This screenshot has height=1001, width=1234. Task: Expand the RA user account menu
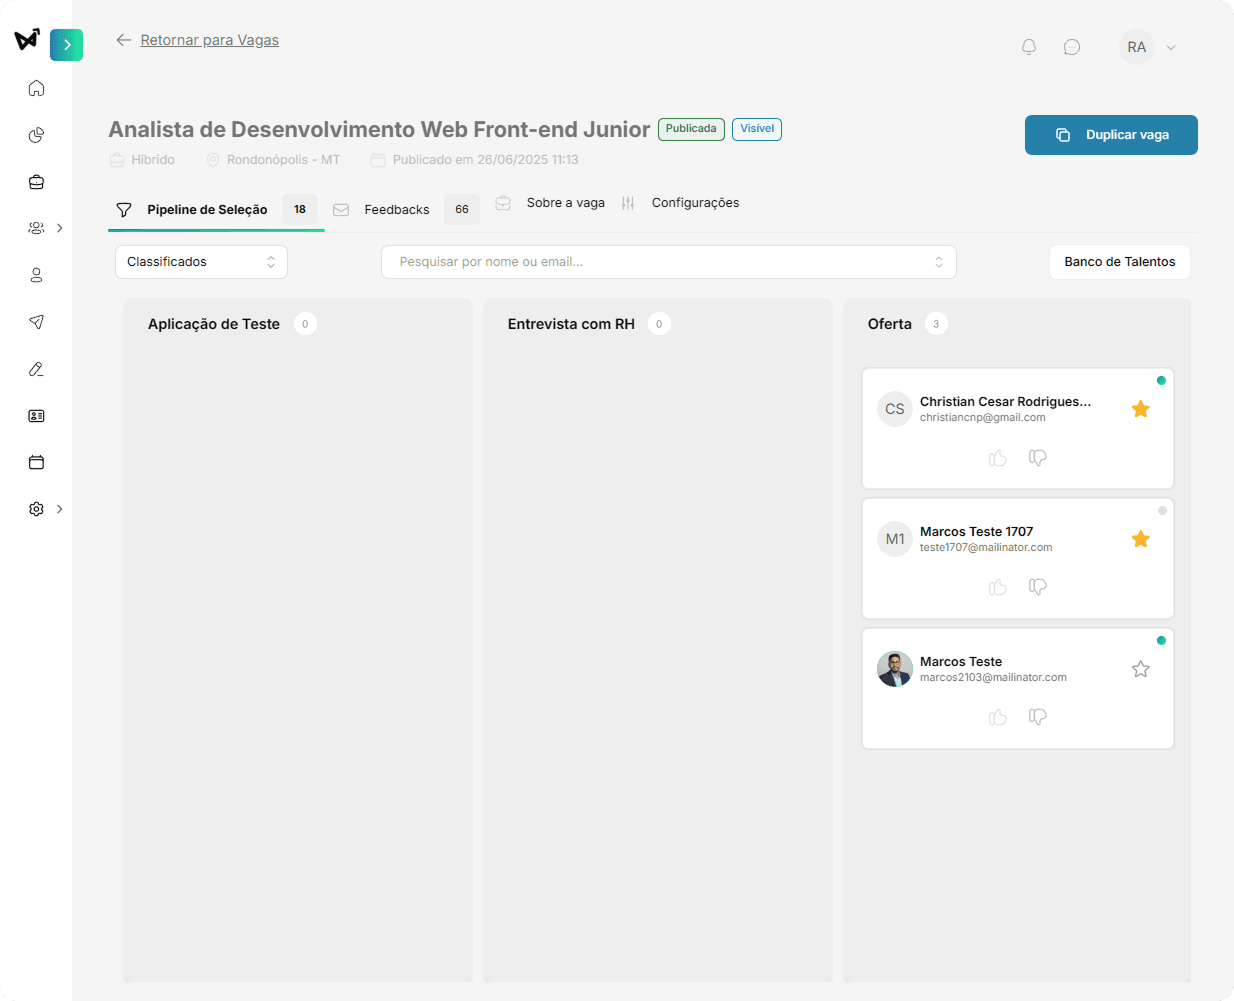click(x=1149, y=47)
